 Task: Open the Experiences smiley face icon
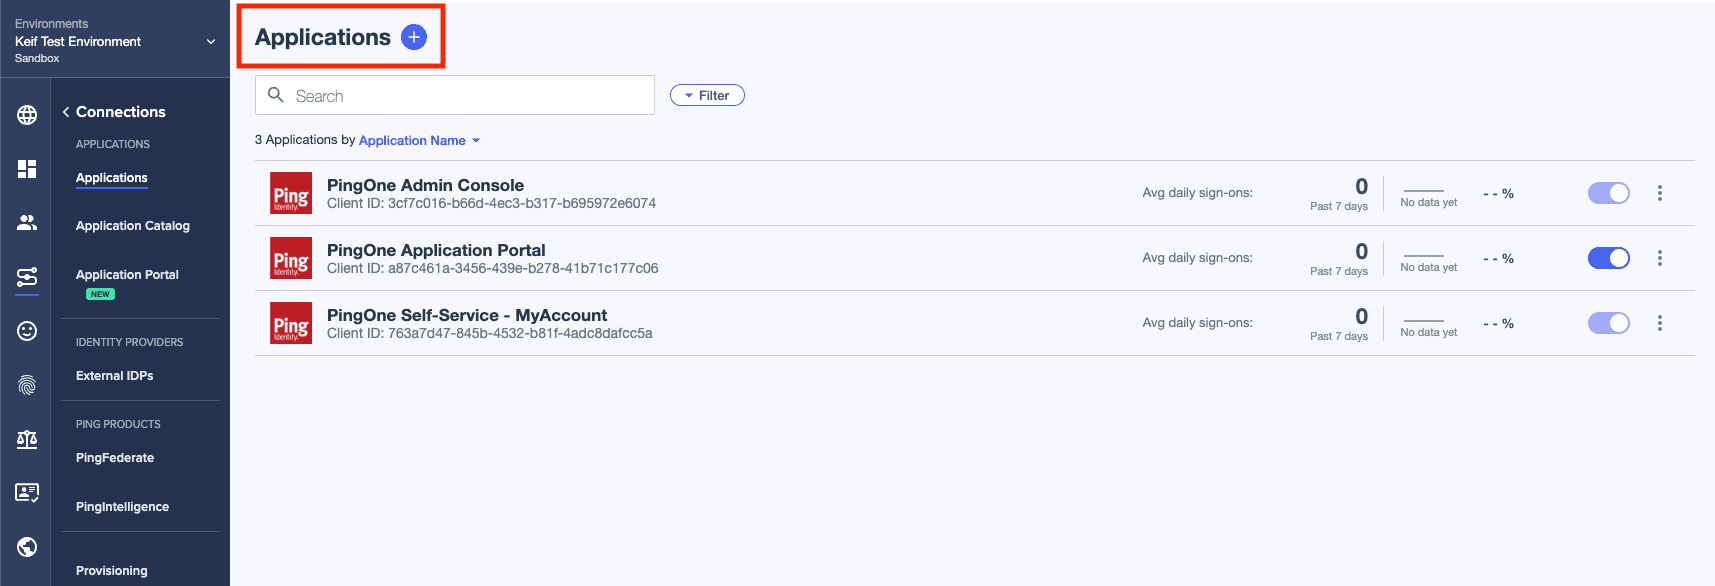click(x=27, y=331)
